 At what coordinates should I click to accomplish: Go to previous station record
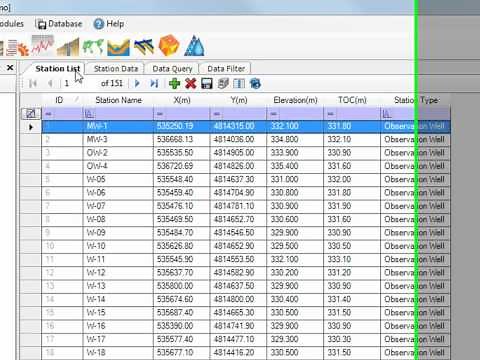pos(50,83)
